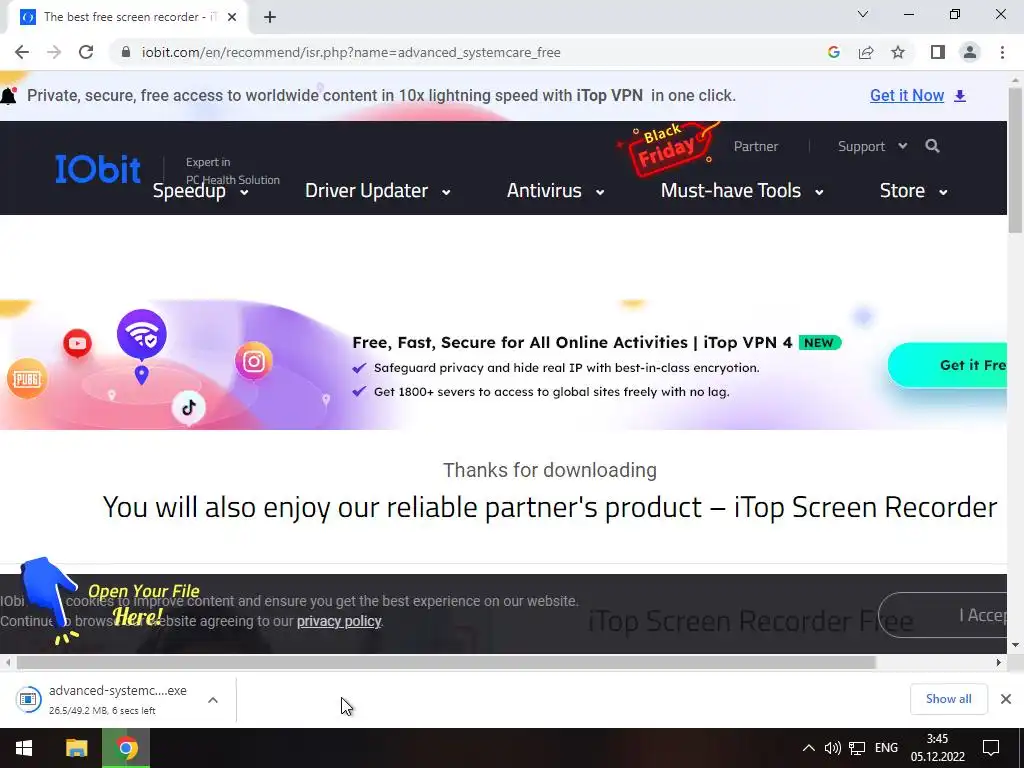
Task: Click the scroll down arrow
Action: pyautogui.click(x=1015, y=645)
